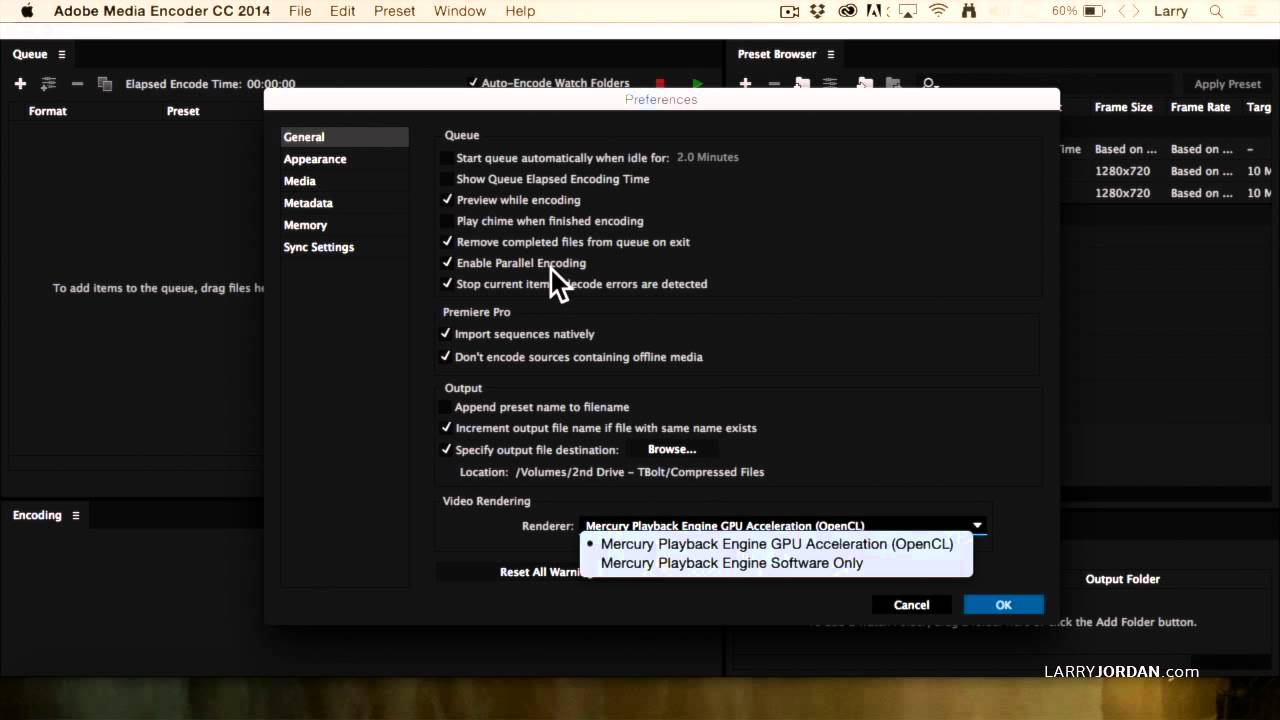Select Appearance preferences category
This screenshot has width=1280, height=720.
pyautogui.click(x=344, y=159)
